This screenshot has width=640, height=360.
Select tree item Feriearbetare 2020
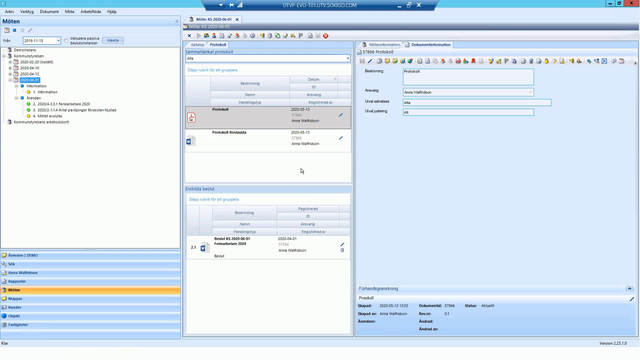[x=61, y=104]
